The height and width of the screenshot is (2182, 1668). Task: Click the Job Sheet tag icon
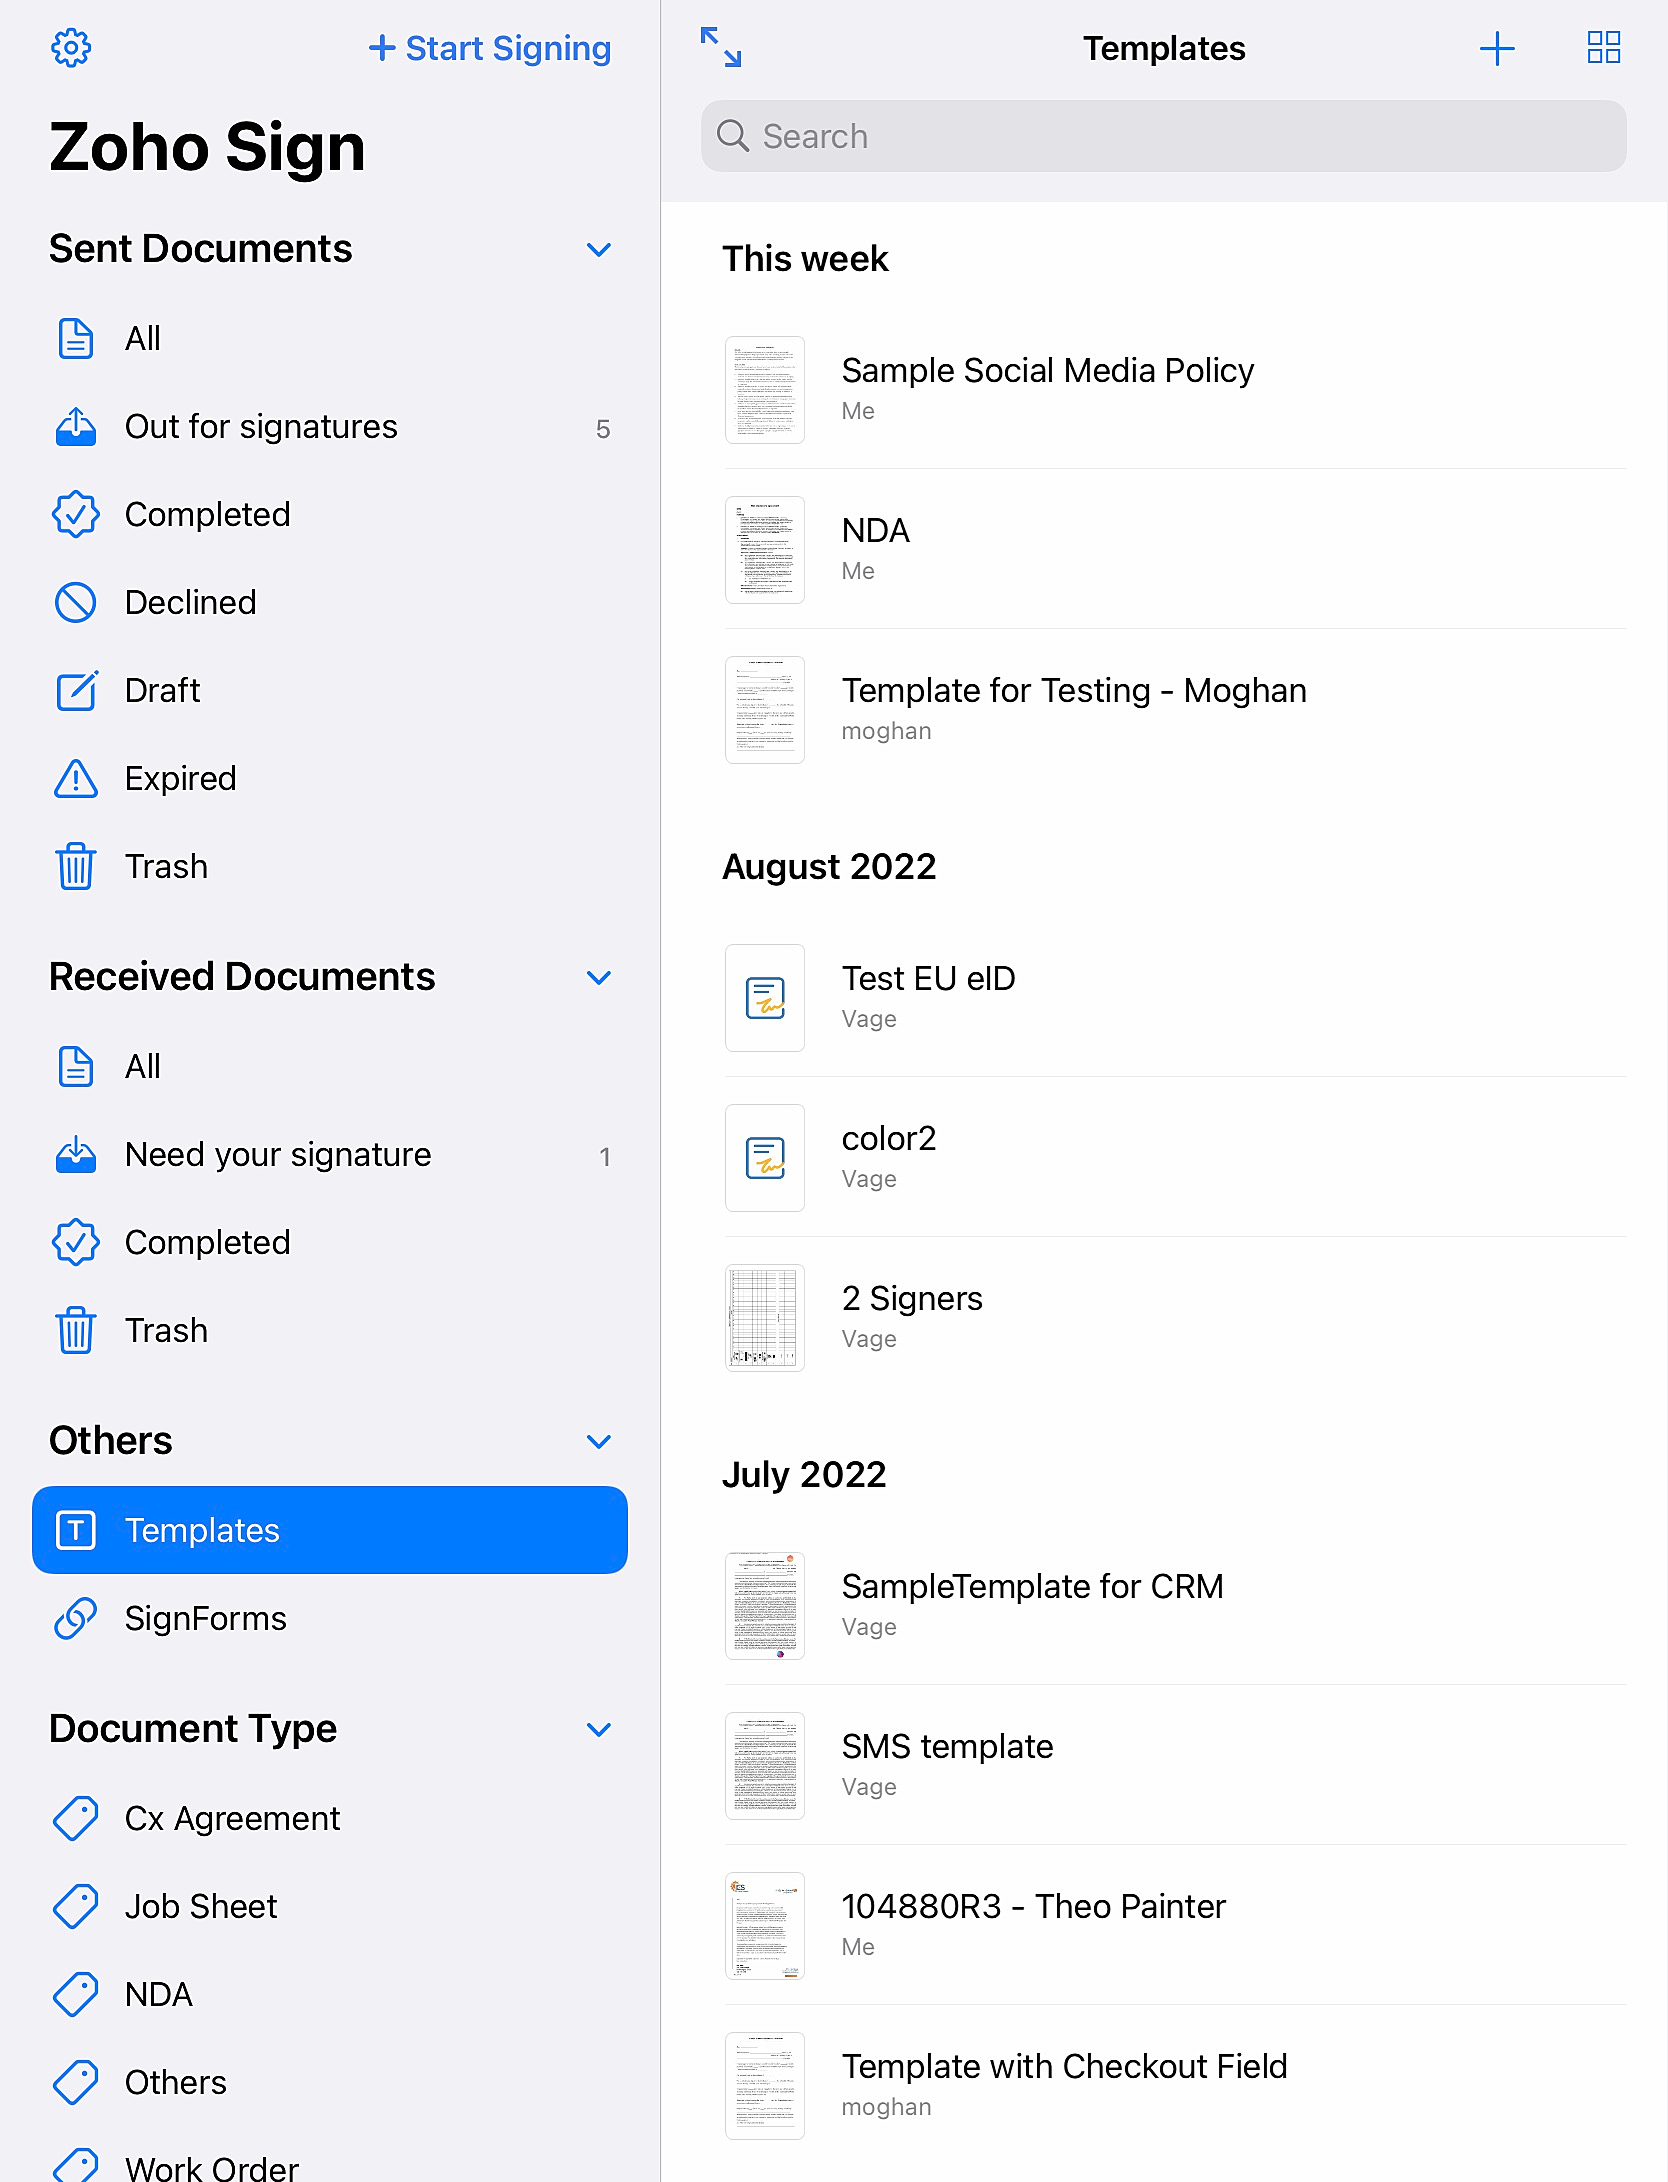click(x=76, y=1907)
